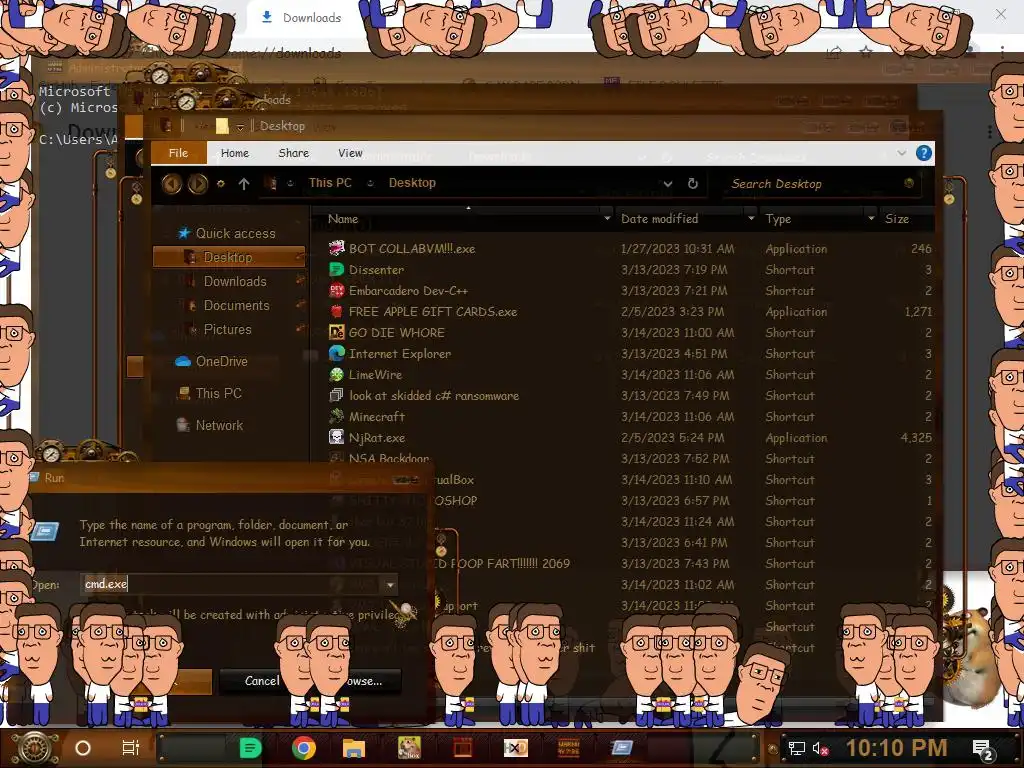This screenshot has width=1024, height=768.
Task: Open Run dialog command history dropdown
Action: [x=391, y=584]
